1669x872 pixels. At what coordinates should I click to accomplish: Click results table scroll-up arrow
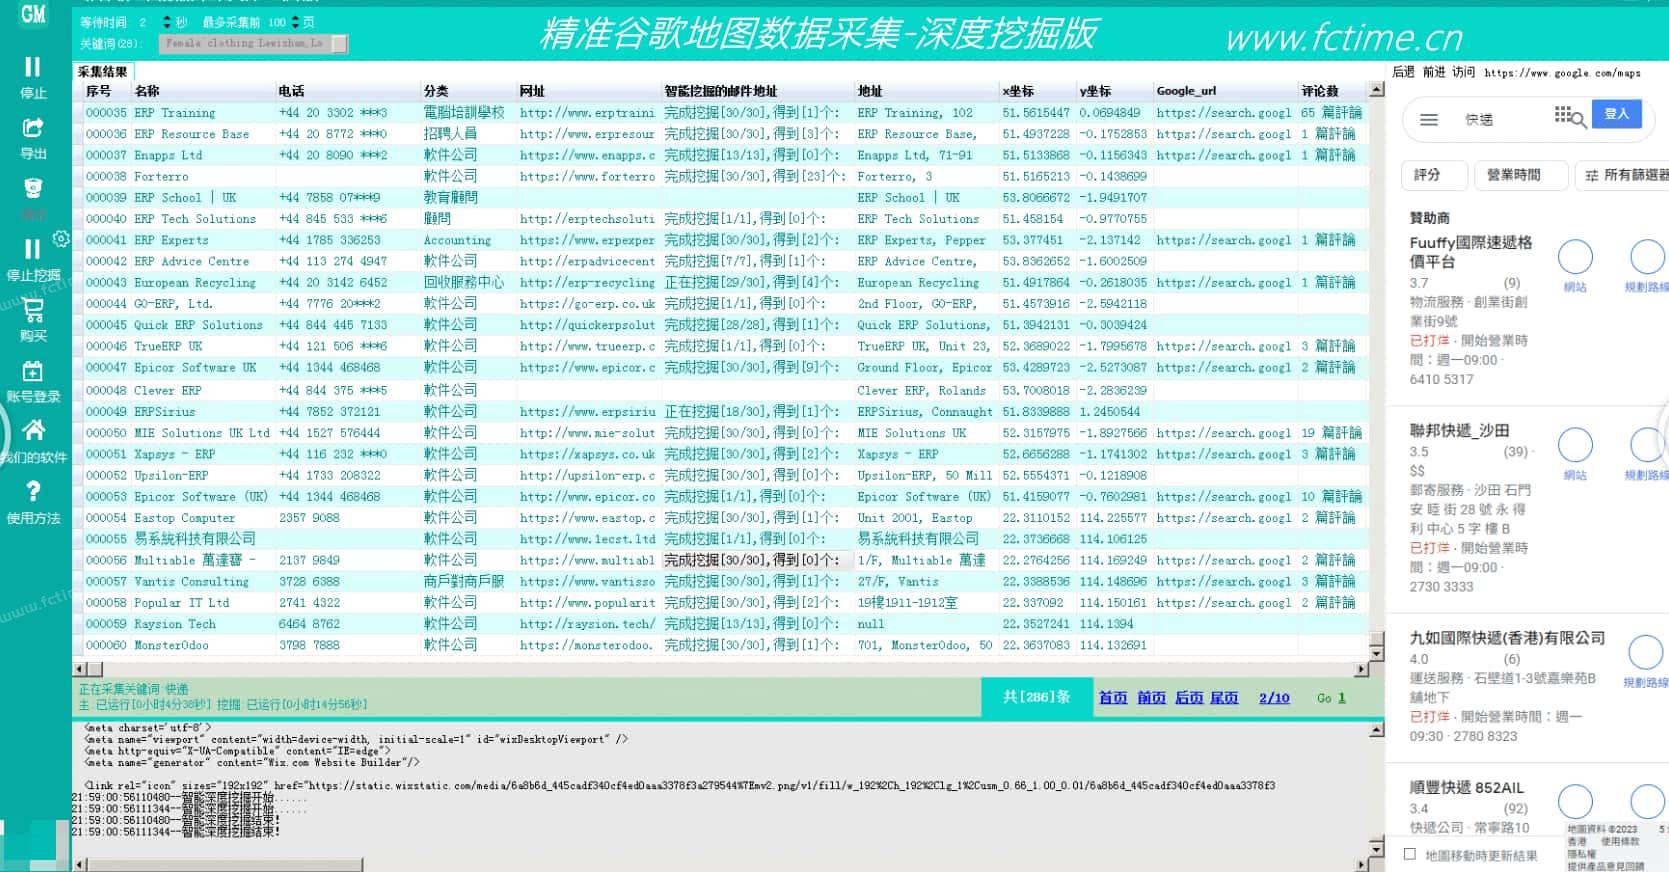(1376, 90)
